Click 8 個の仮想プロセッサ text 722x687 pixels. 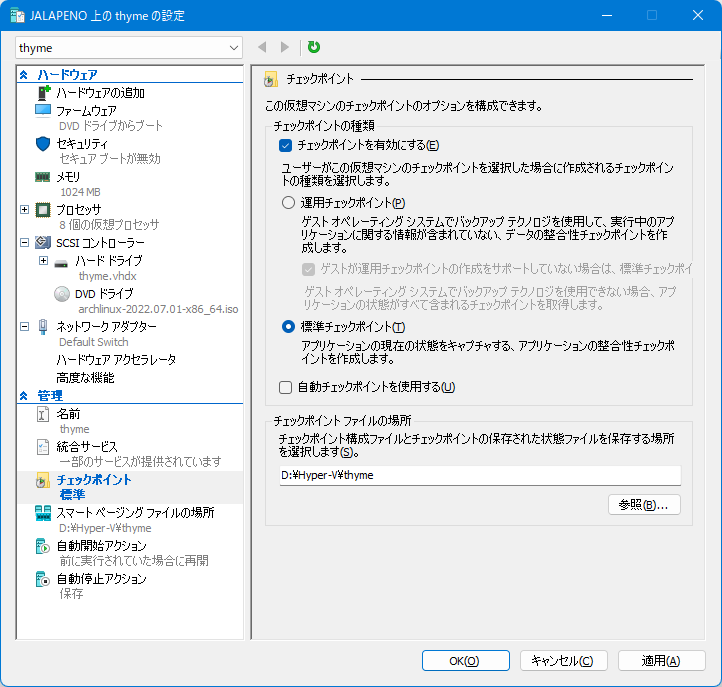(x=109, y=225)
